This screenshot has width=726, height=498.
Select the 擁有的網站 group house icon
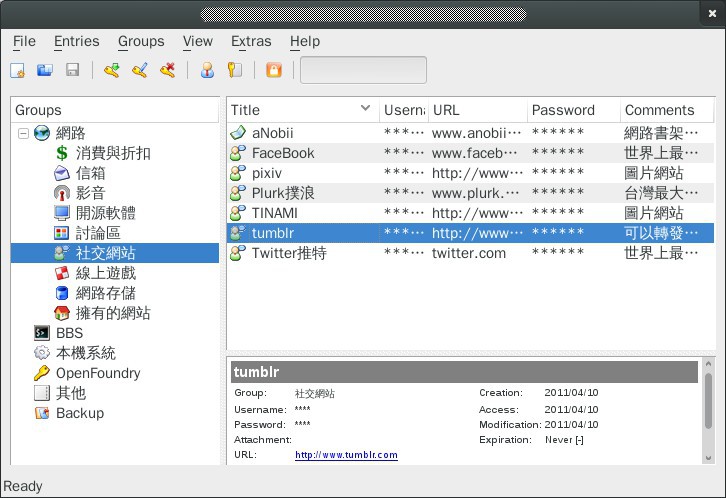[x=62, y=313]
